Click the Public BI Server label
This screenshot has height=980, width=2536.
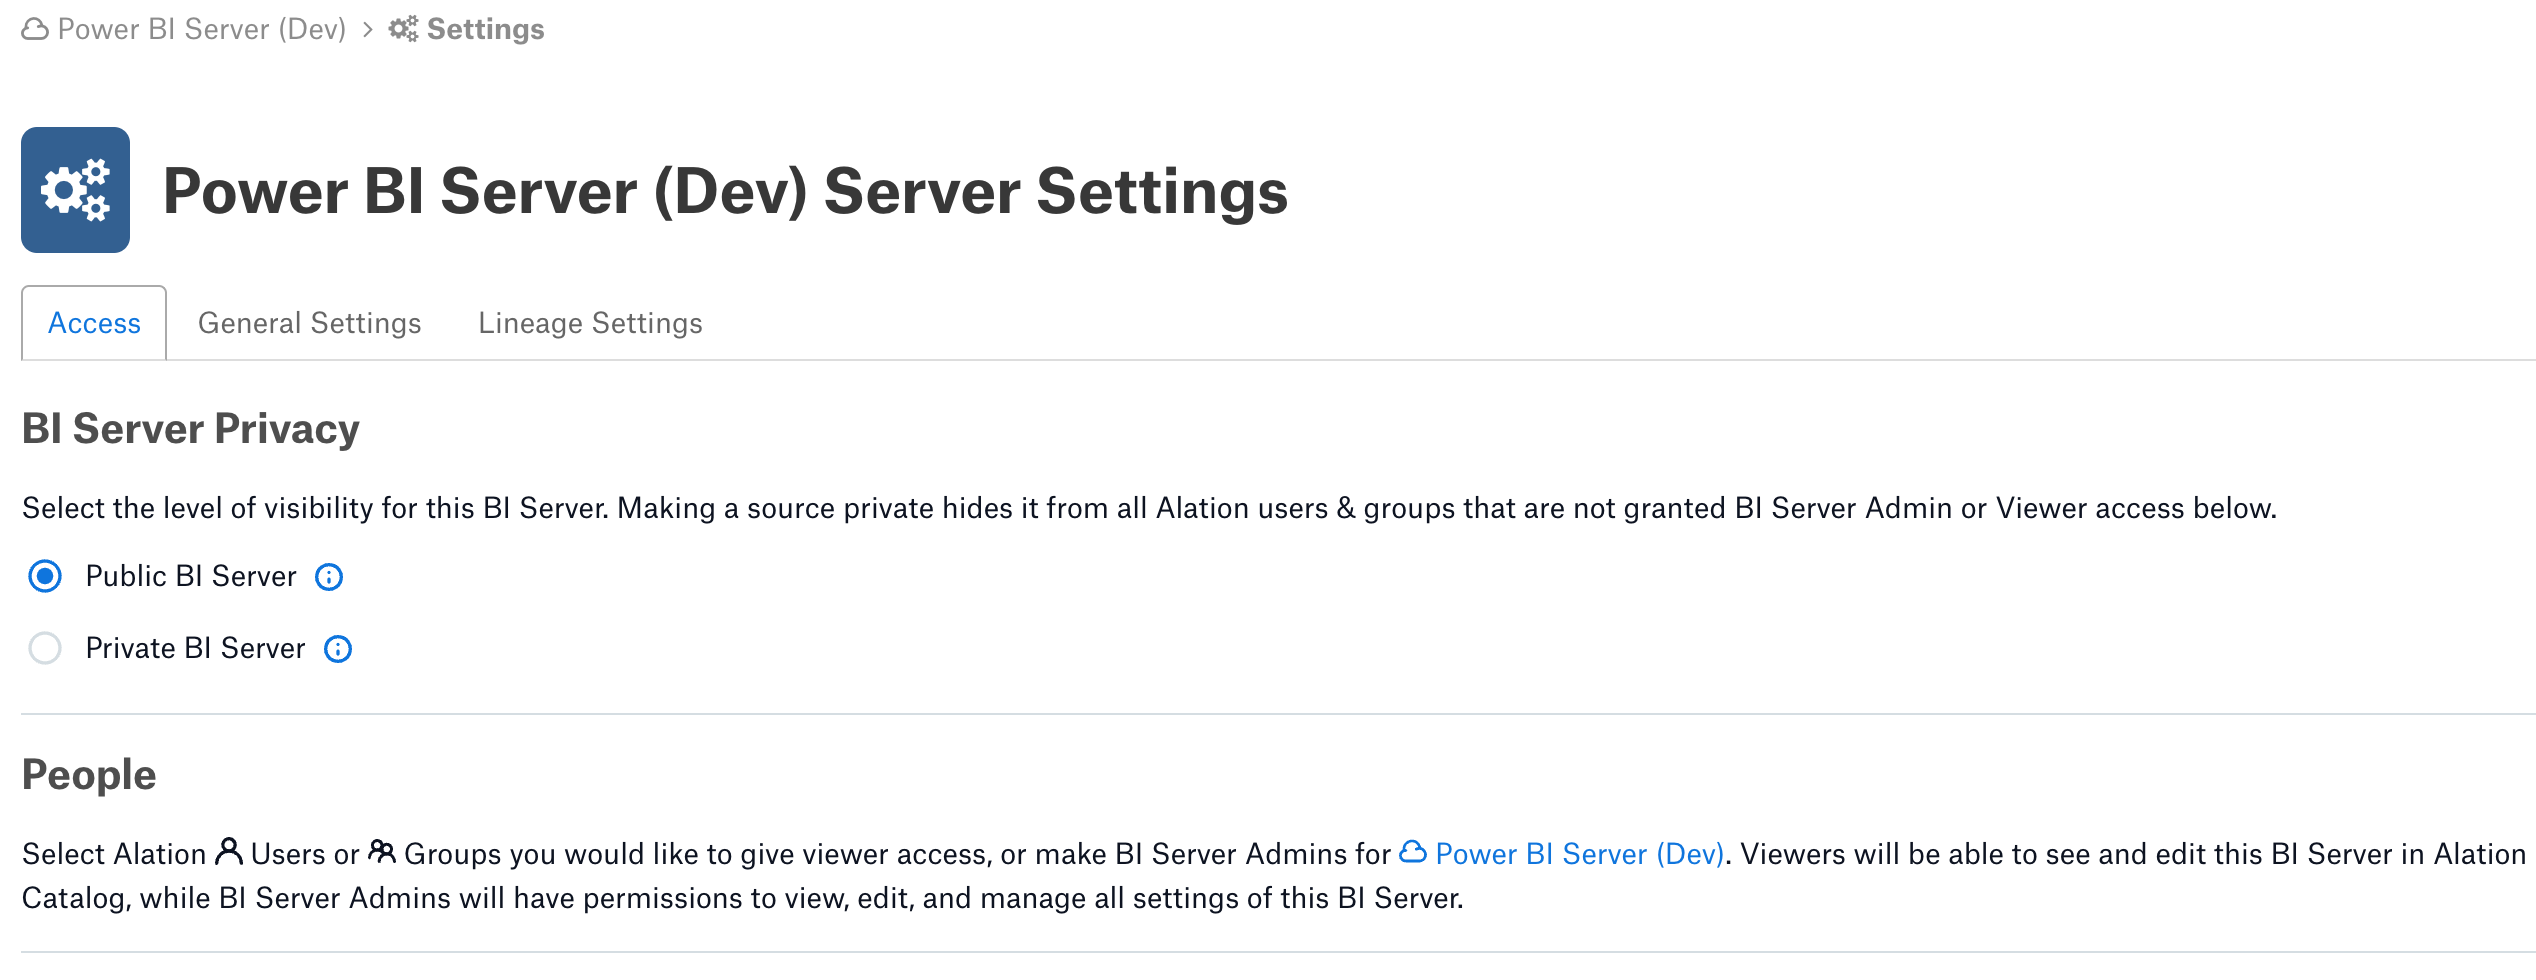click(191, 576)
